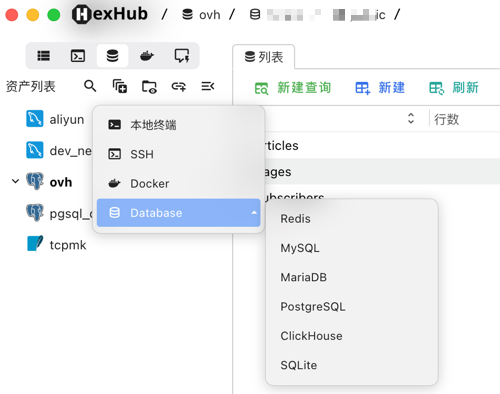The image size is (500, 394).
Task: Select the pgsql connection in asset list
Action: (x=59, y=213)
